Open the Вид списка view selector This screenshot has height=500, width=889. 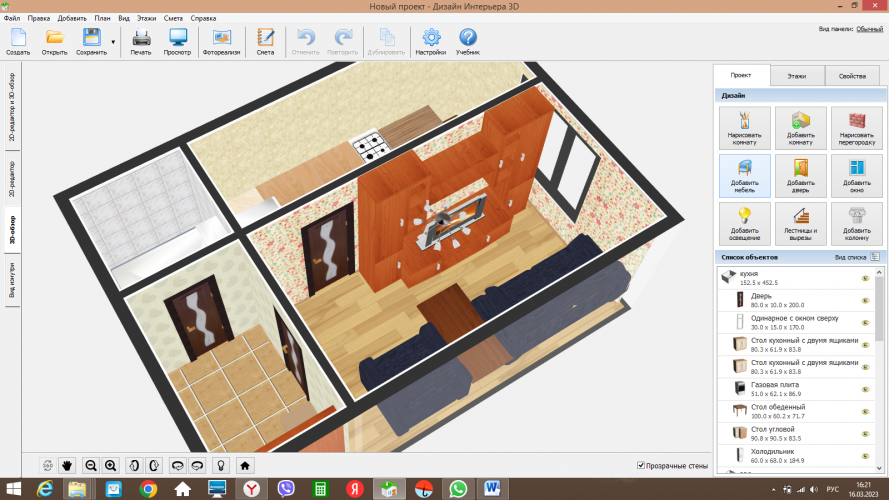coord(874,257)
